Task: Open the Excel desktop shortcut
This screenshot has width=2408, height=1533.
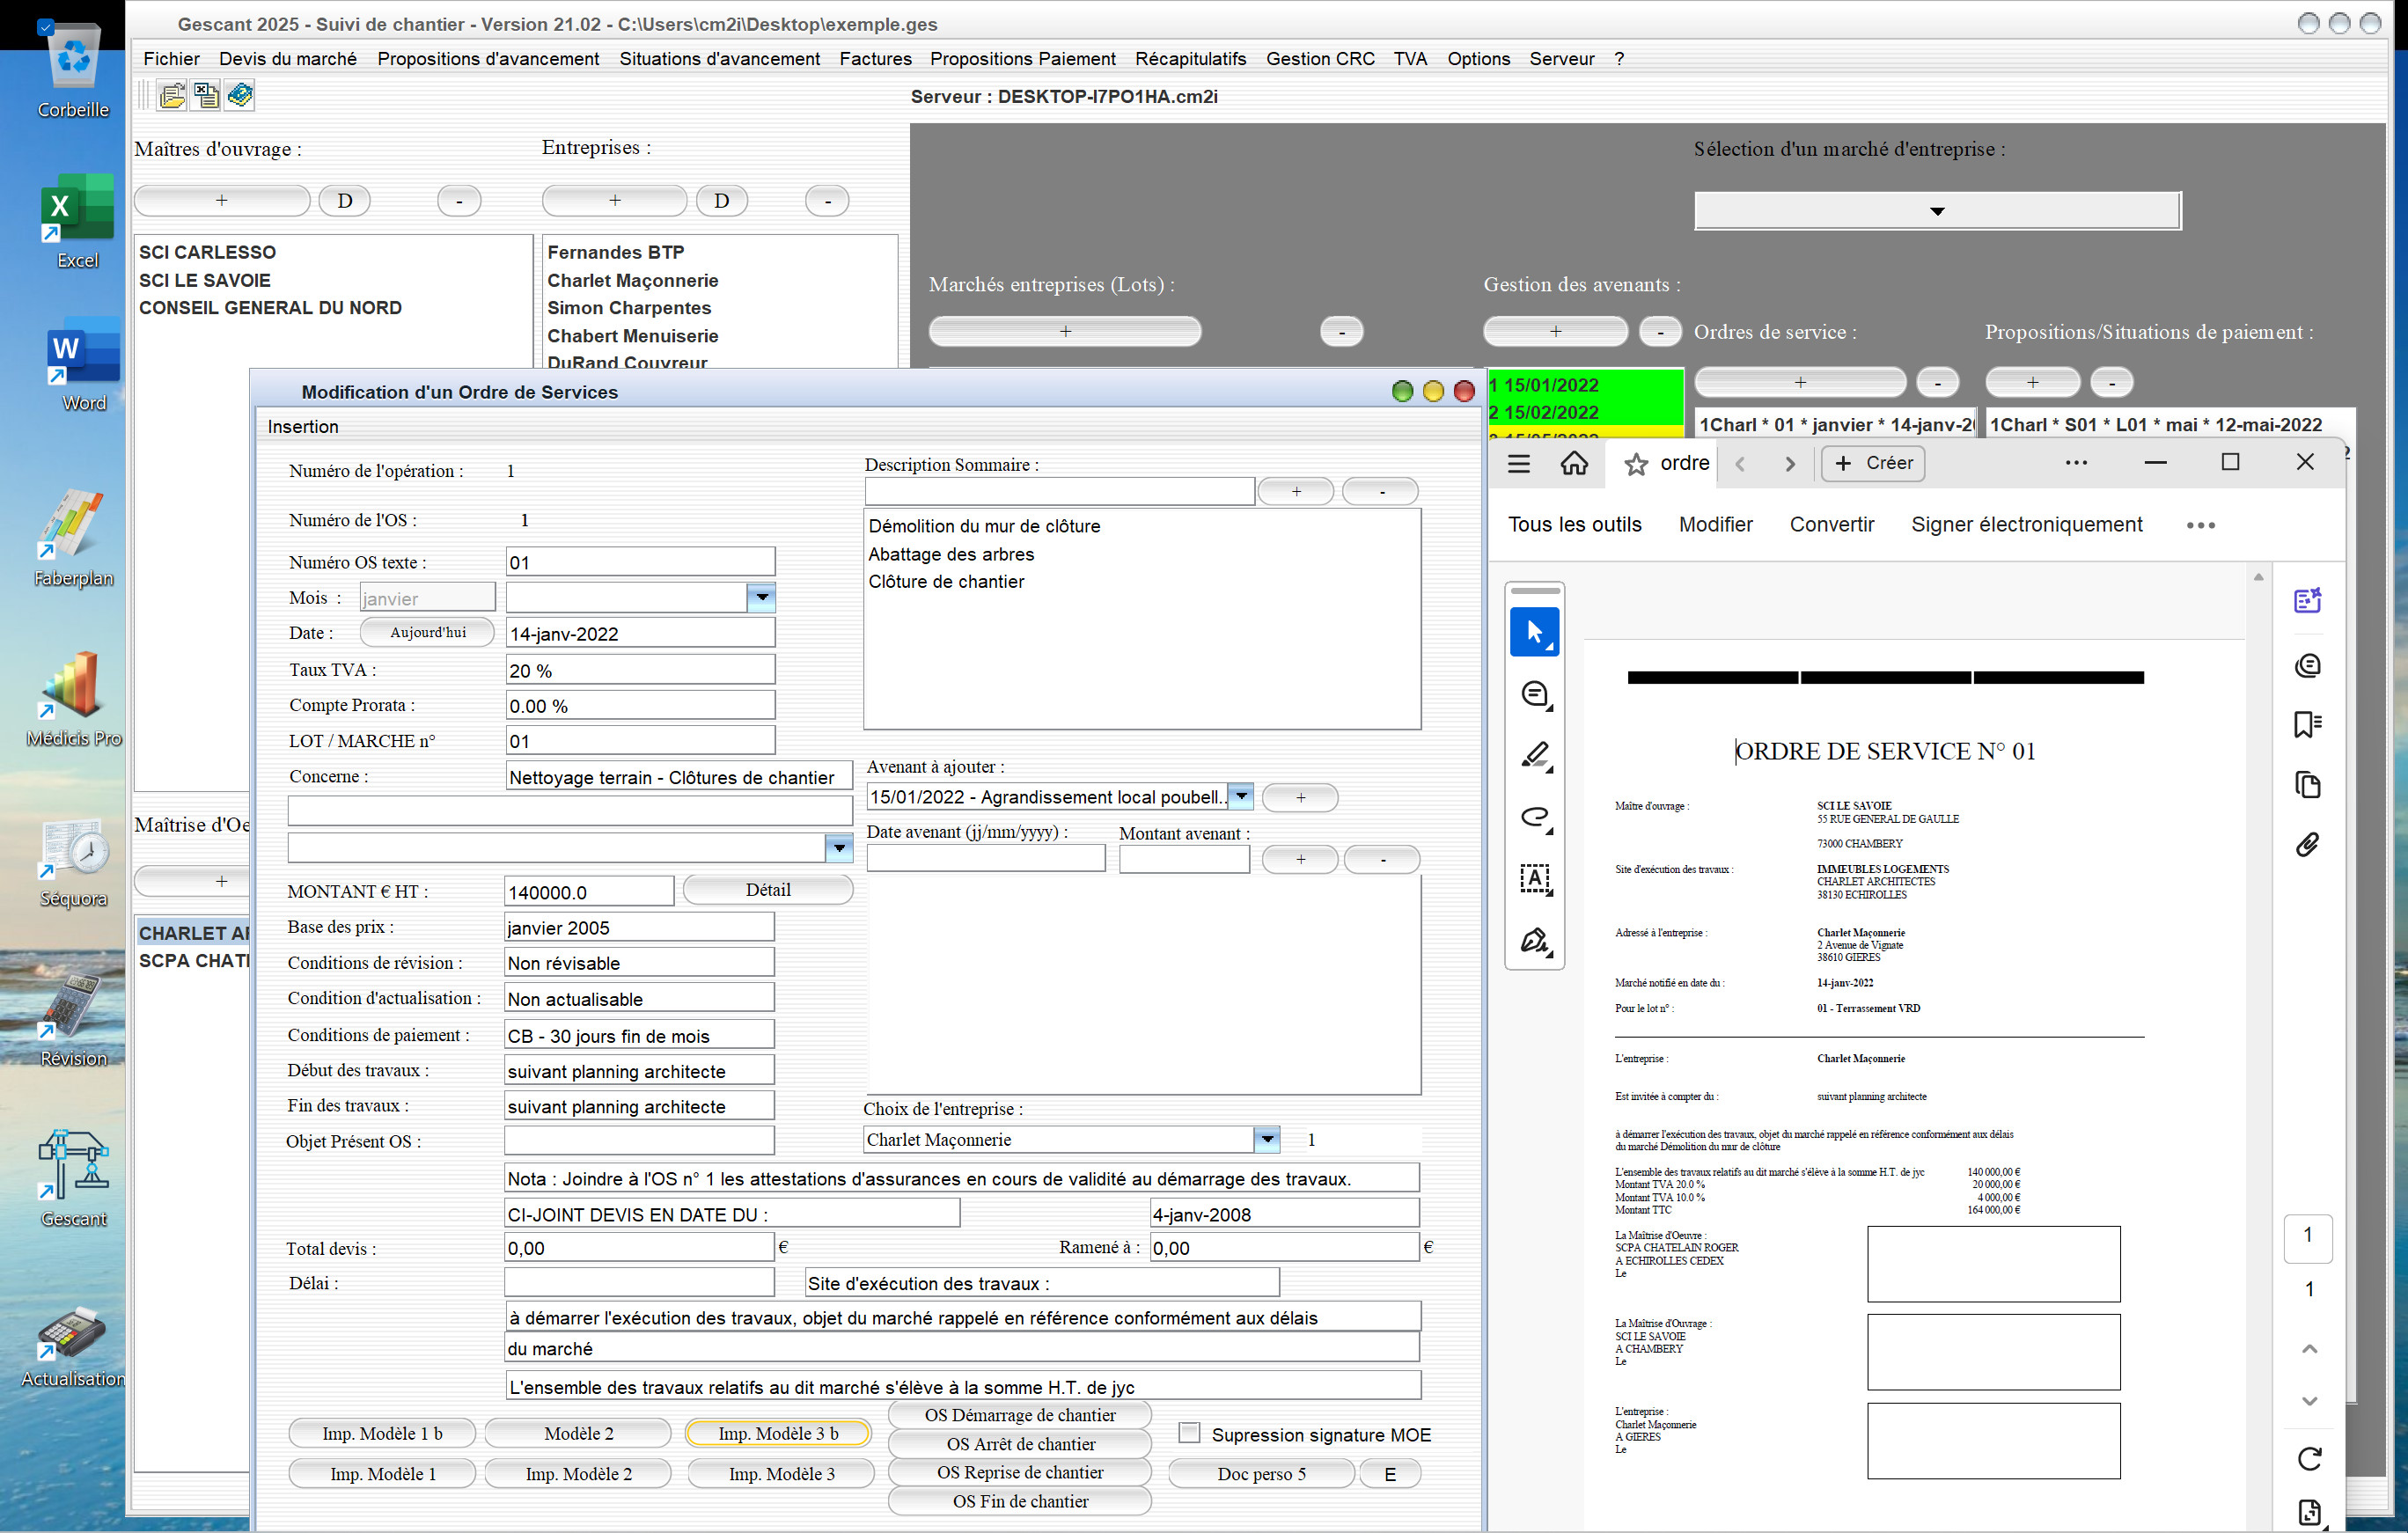Action: pyautogui.click(x=76, y=223)
